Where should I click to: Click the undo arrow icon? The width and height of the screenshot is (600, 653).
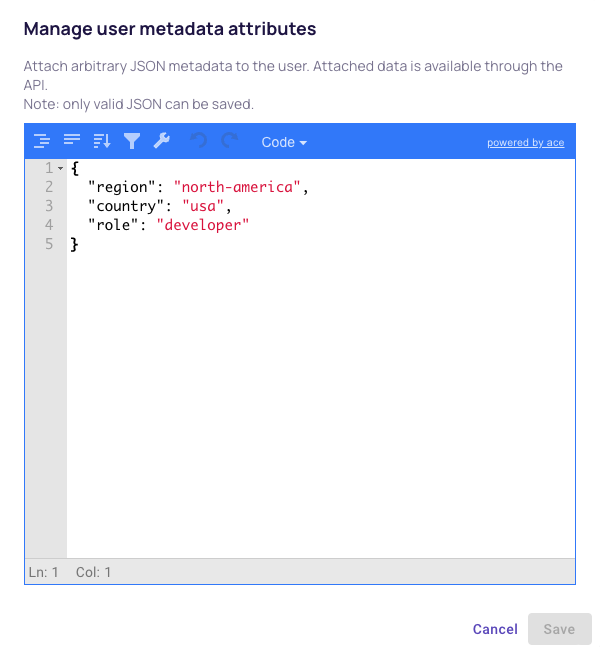pyautogui.click(x=199, y=141)
